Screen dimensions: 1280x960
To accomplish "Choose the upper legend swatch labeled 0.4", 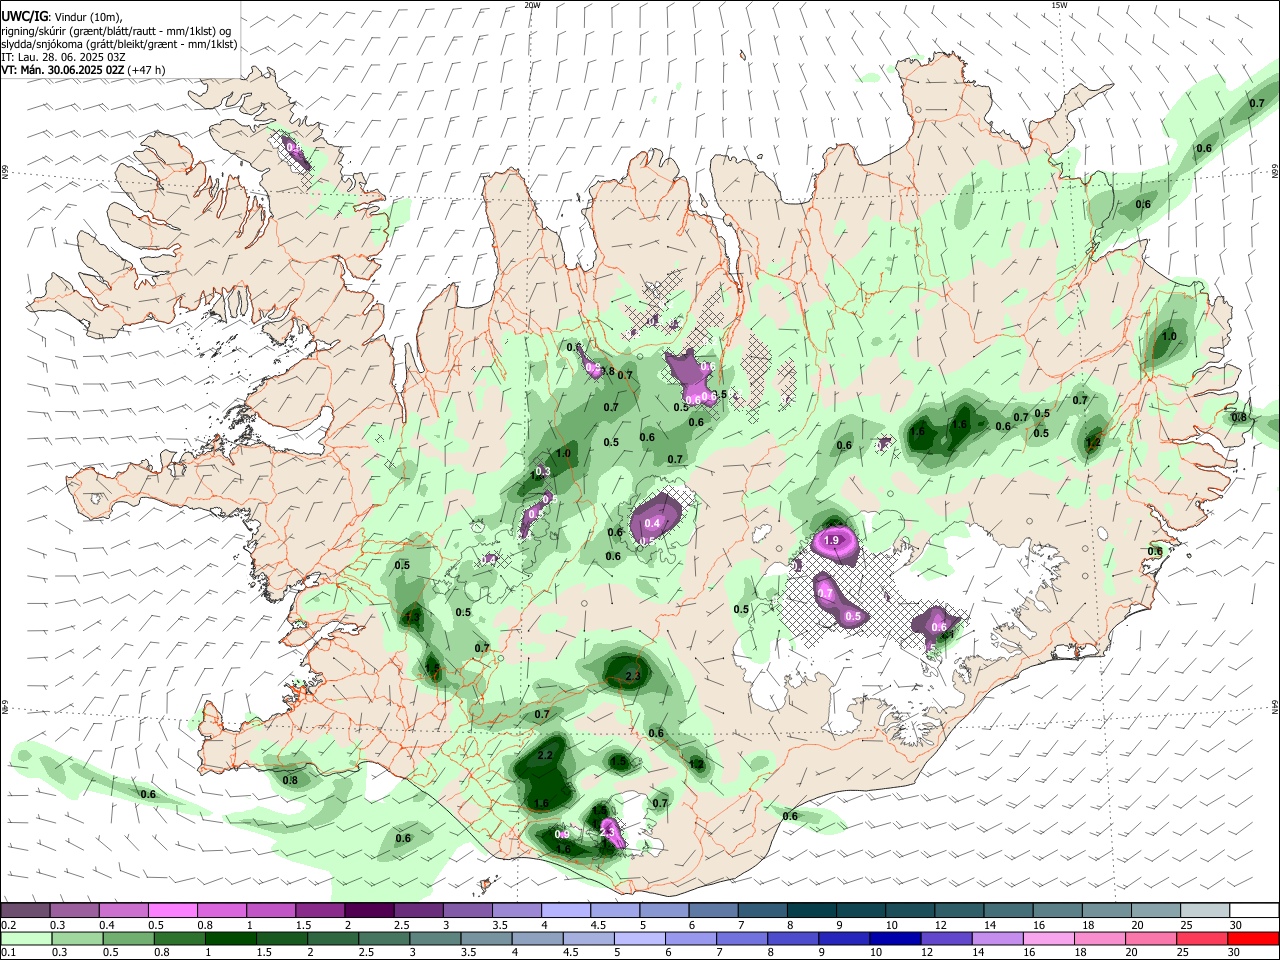I will click(x=123, y=911).
